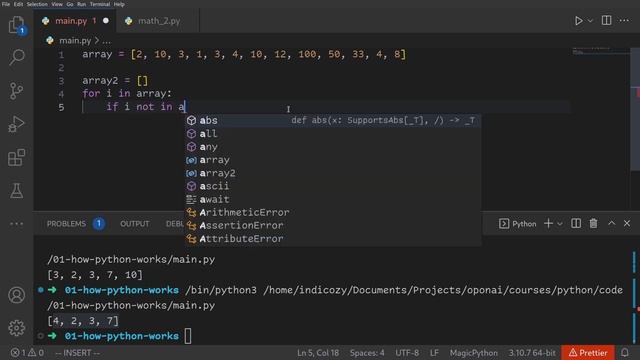Kill the terminal with trash icon
The width and height of the screenshot is (640, 360).
click(593, 223)
